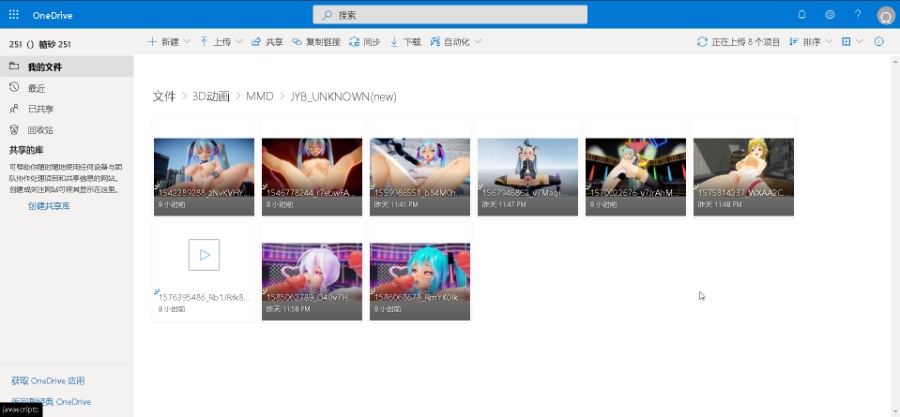The image size is (900, 417).
Task: Open the settings gear
Action: click(x=830, y=15)
